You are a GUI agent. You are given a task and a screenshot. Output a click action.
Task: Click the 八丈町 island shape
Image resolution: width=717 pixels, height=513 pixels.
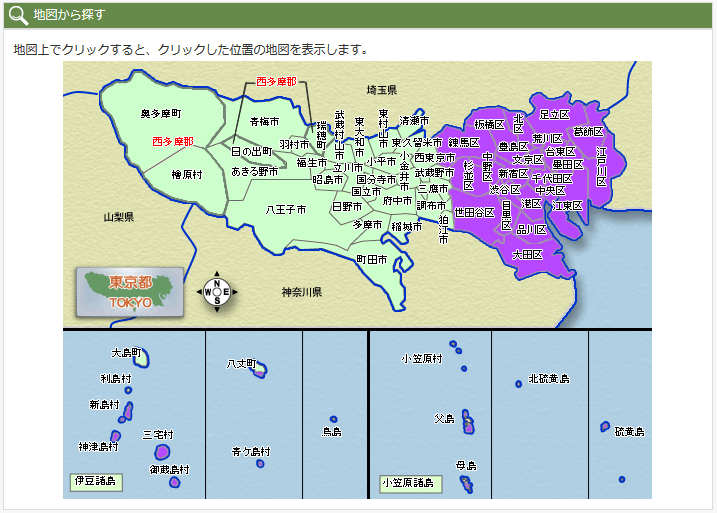pos(260,372)
